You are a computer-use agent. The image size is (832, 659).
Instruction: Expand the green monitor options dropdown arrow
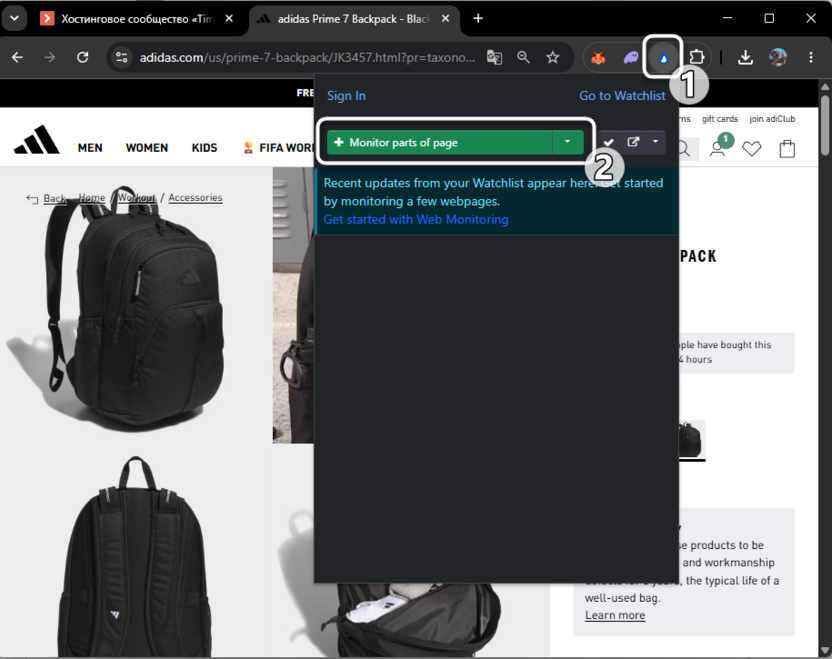pyautogui.click(x=568, y=142)
